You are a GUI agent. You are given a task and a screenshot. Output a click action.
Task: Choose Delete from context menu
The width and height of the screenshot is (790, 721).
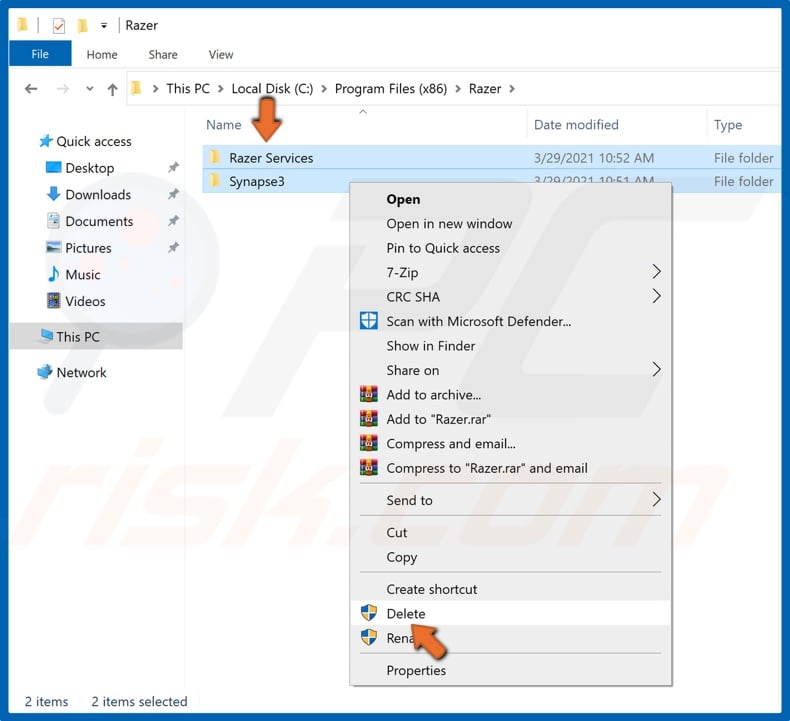click(510, 613)
